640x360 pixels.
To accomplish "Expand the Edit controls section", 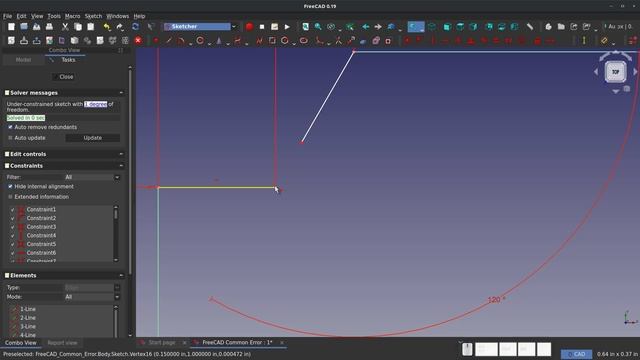I will (121, 154).
